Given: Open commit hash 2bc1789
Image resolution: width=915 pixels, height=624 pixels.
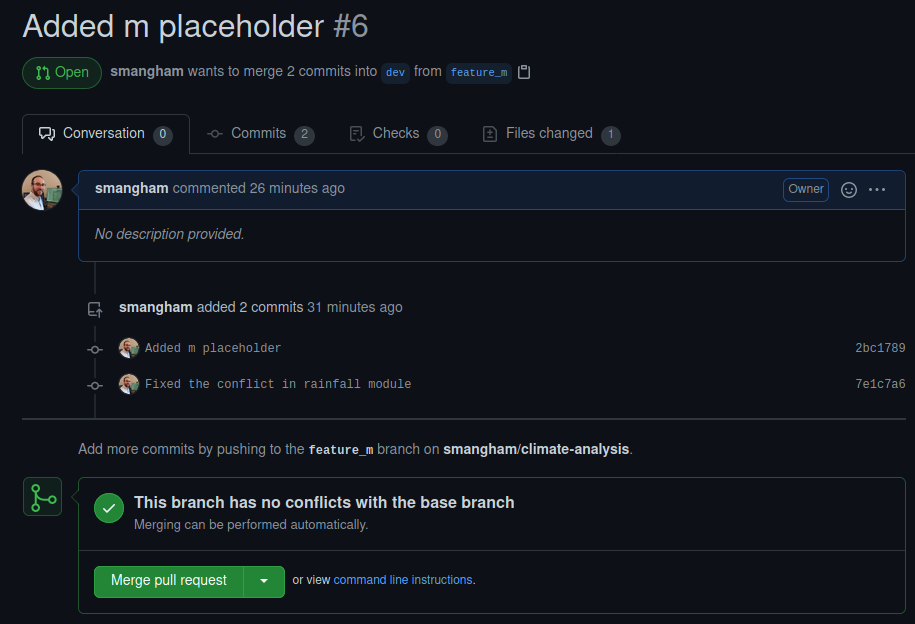Looking at the screenshot, I should [x=880, y=348].
